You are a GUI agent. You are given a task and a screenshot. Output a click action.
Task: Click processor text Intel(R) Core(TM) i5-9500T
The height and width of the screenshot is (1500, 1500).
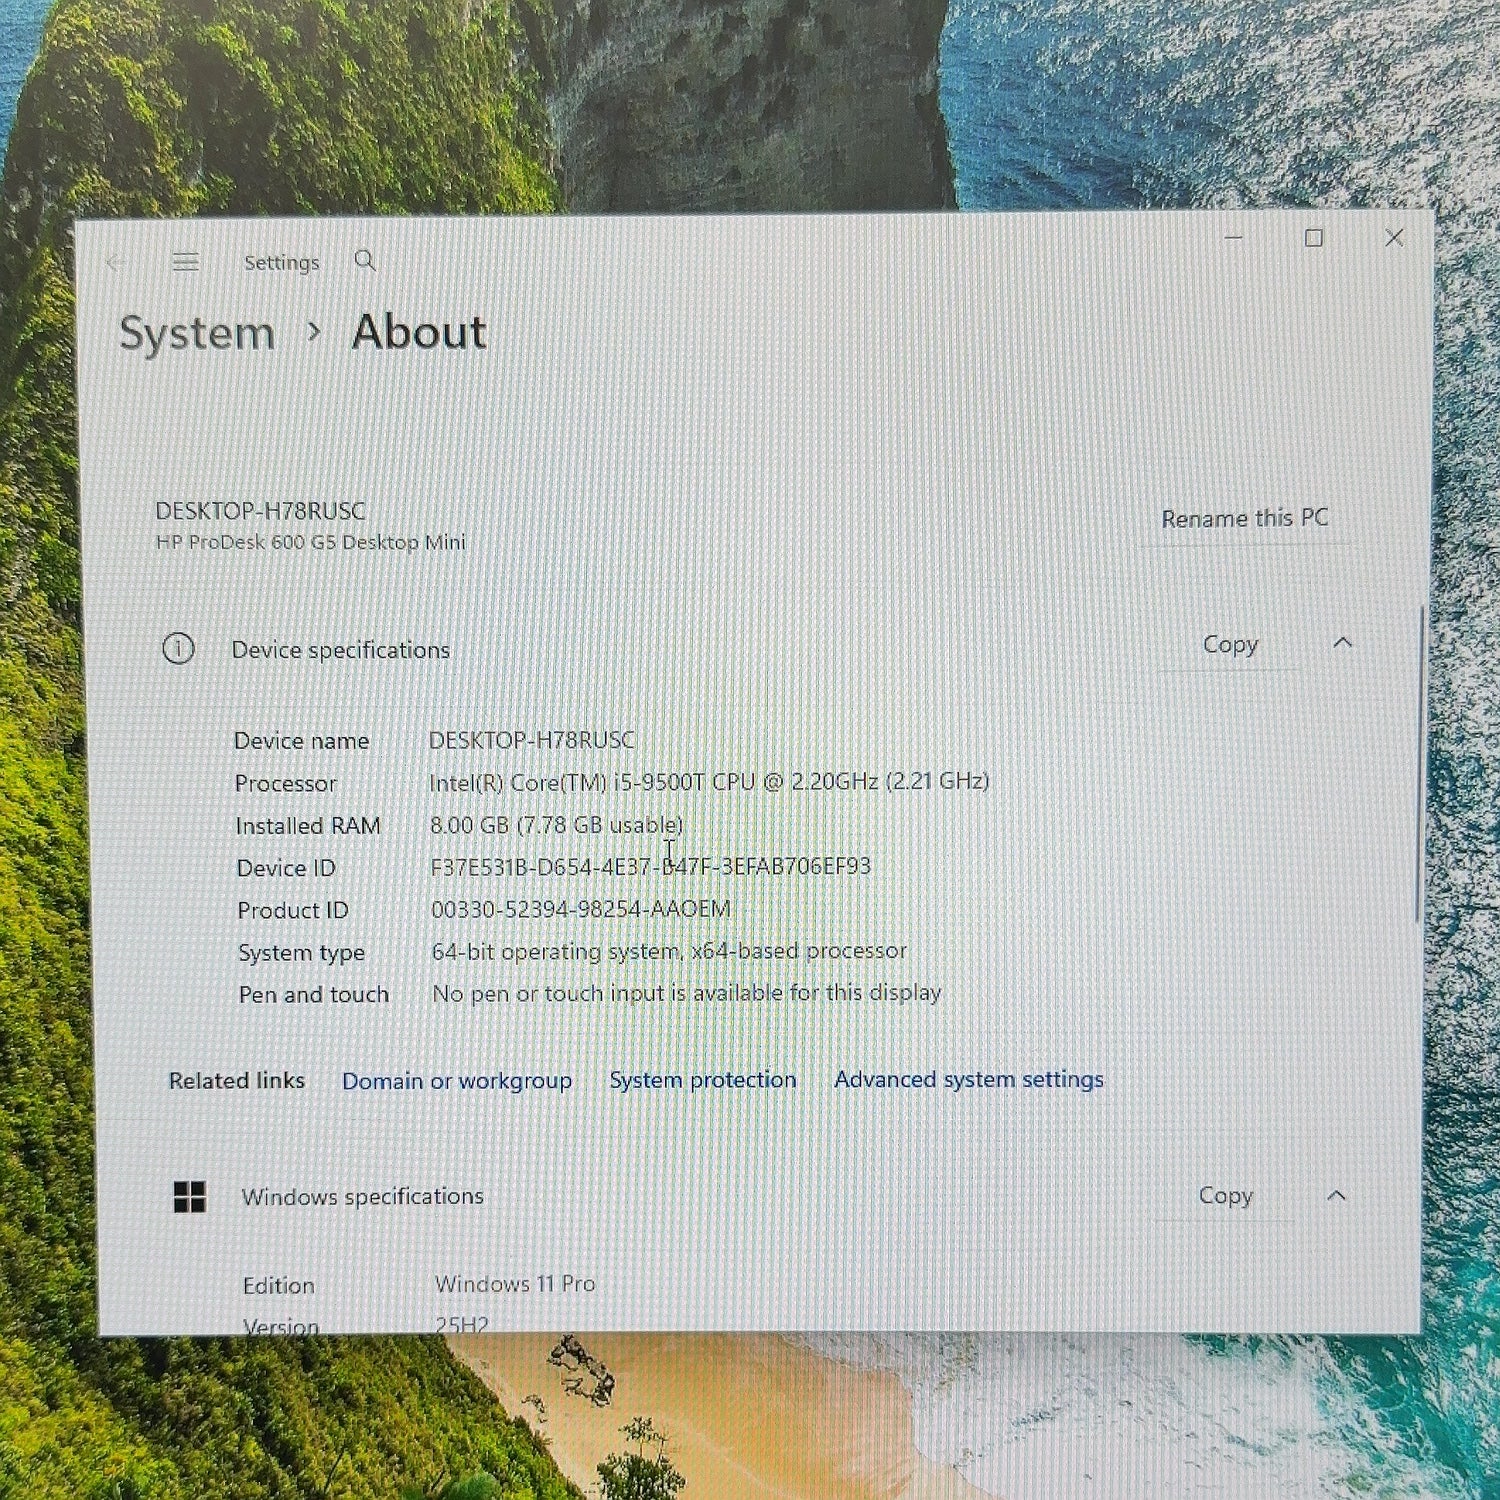click(x=567, y=782)
